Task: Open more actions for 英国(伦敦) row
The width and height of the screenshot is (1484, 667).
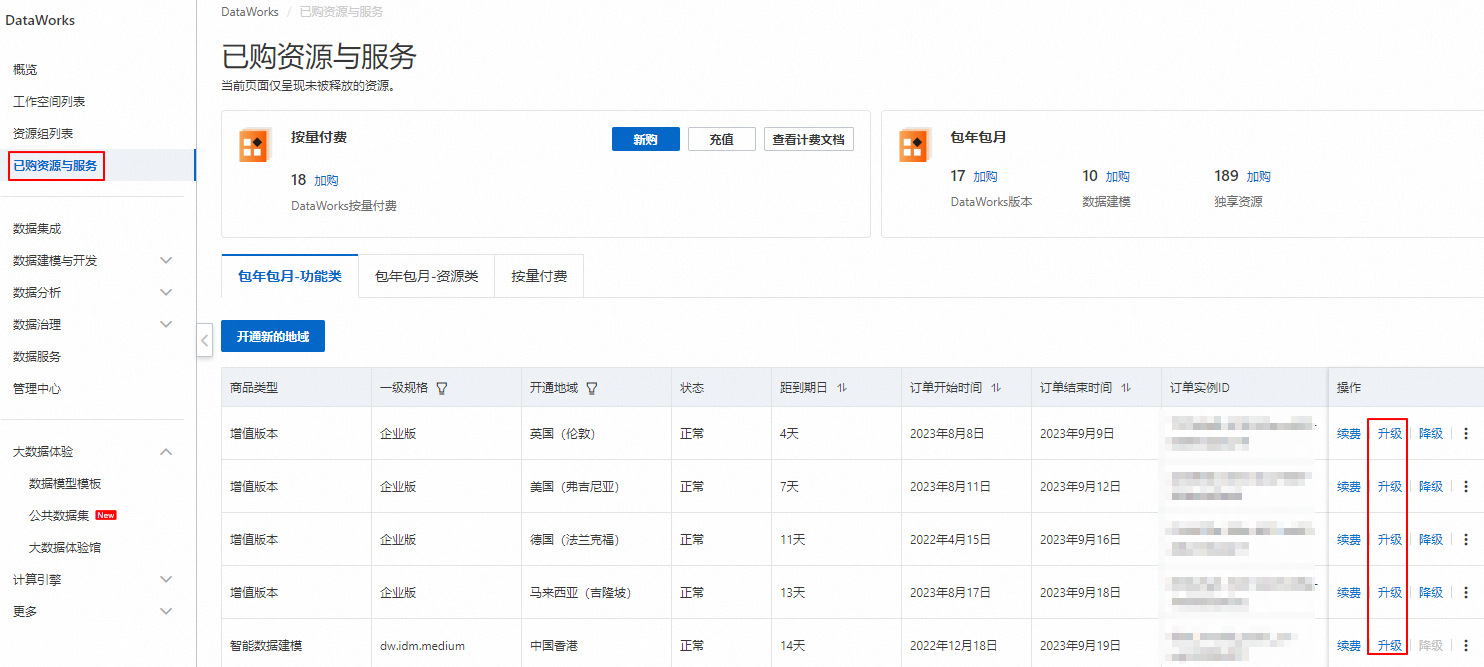Action: point(1466,433)
